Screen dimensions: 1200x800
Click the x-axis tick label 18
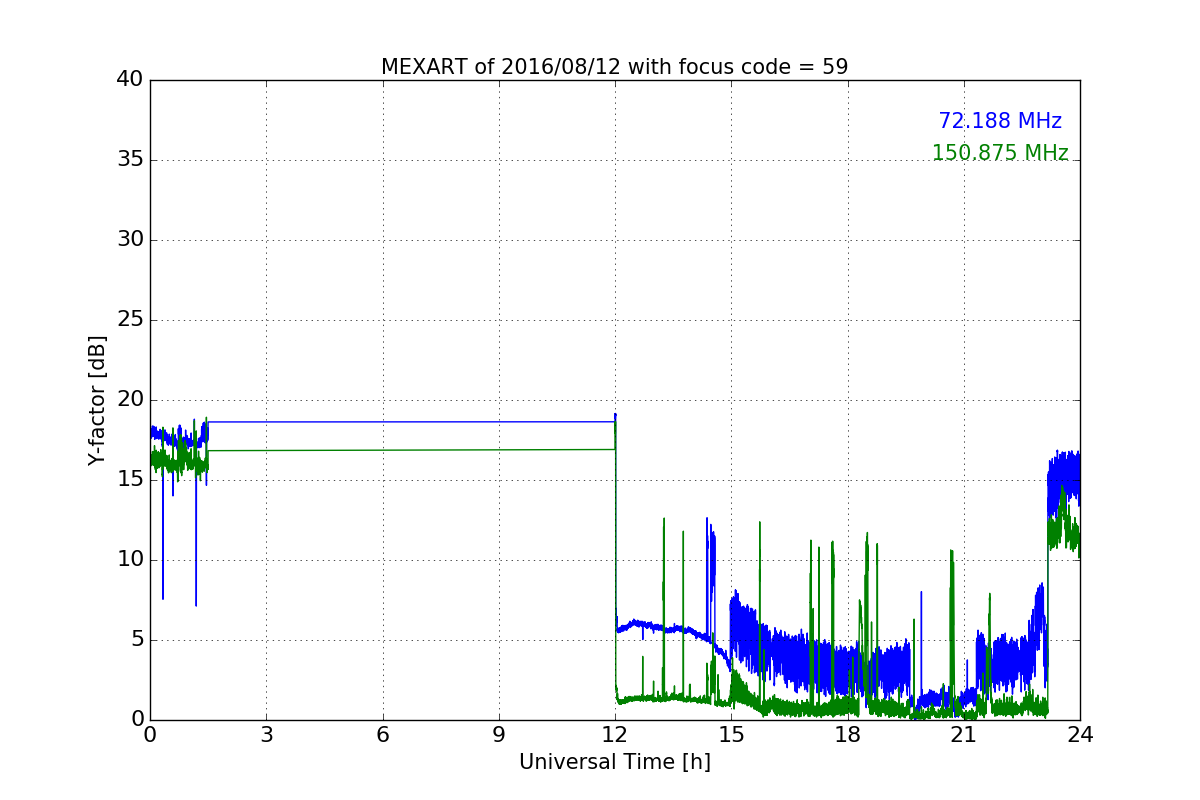[848, 735]
